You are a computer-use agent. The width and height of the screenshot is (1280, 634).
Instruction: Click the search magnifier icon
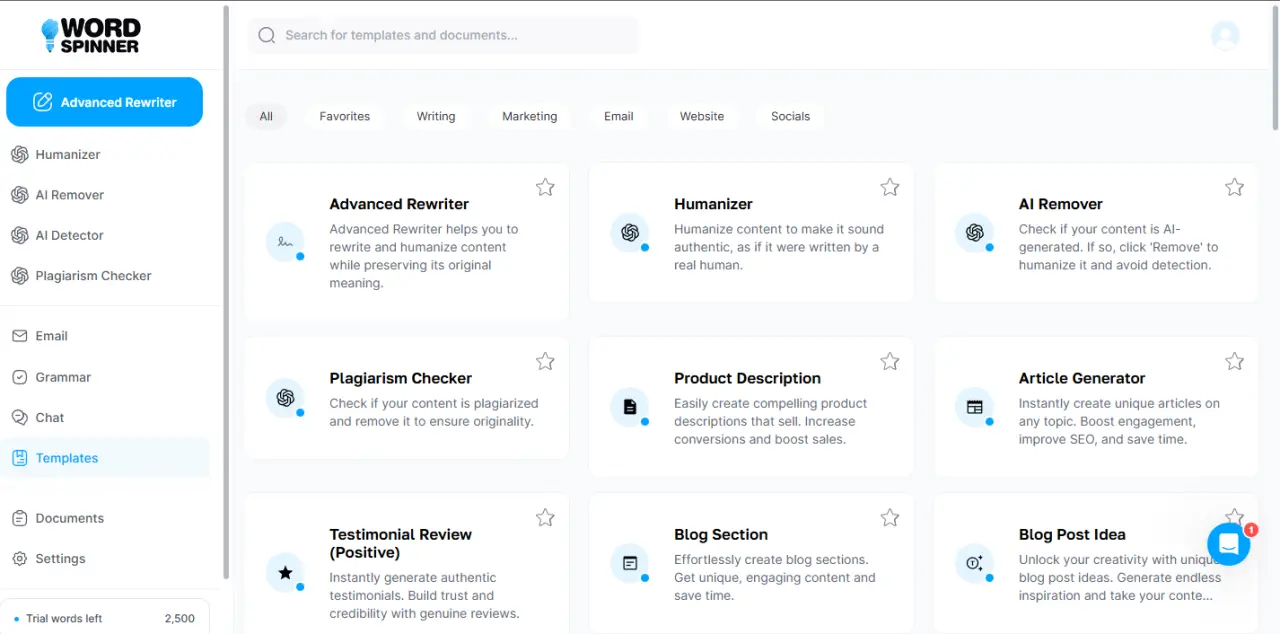click(266, 35)
